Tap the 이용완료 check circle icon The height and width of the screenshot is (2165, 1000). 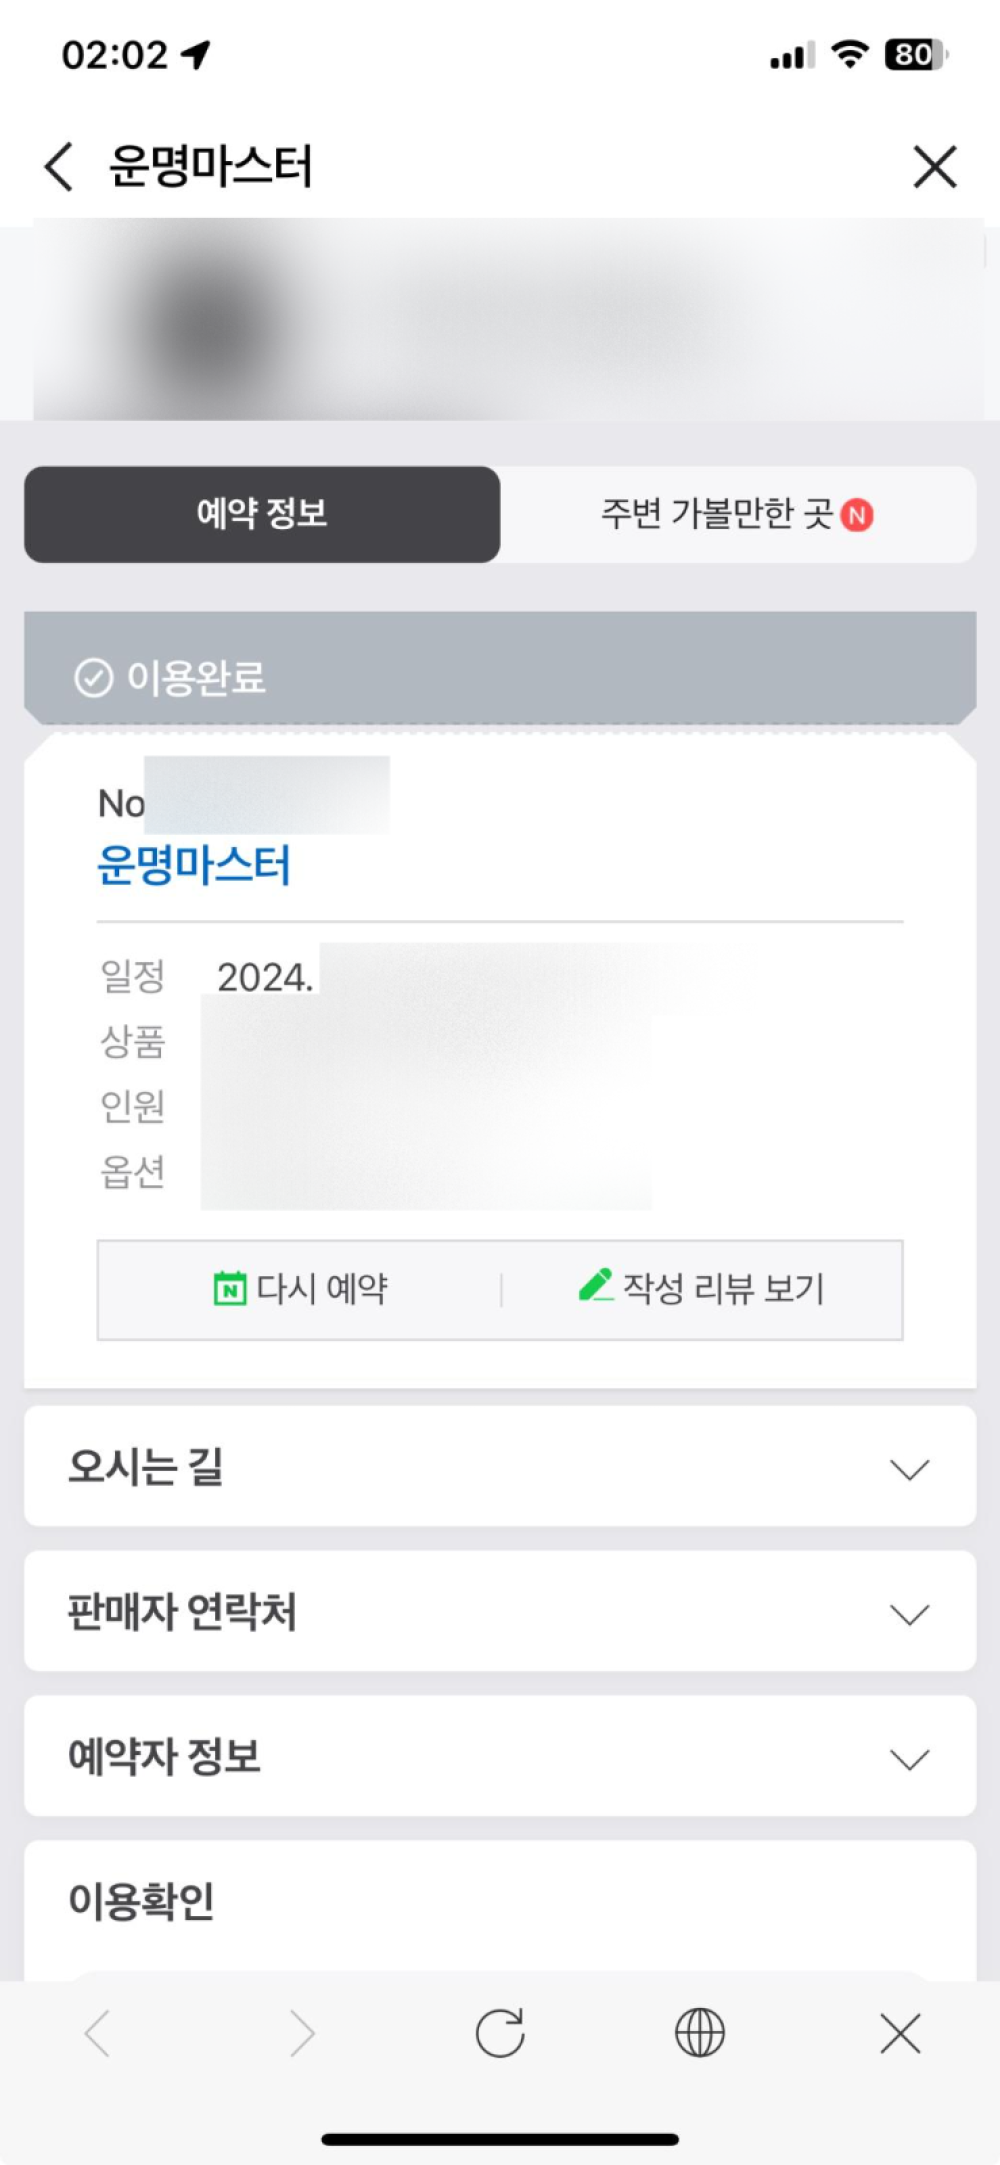tap(94, 678)
